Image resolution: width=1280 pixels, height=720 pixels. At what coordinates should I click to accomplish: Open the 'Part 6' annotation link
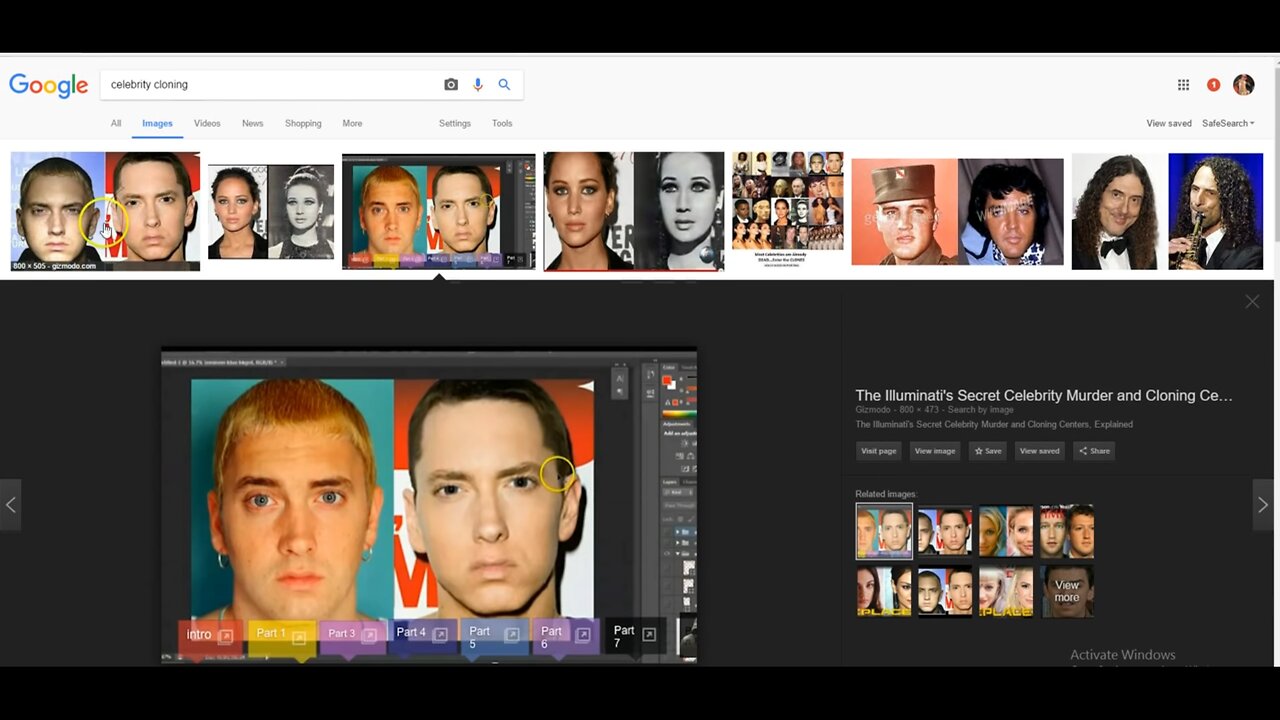pos(566,636)
